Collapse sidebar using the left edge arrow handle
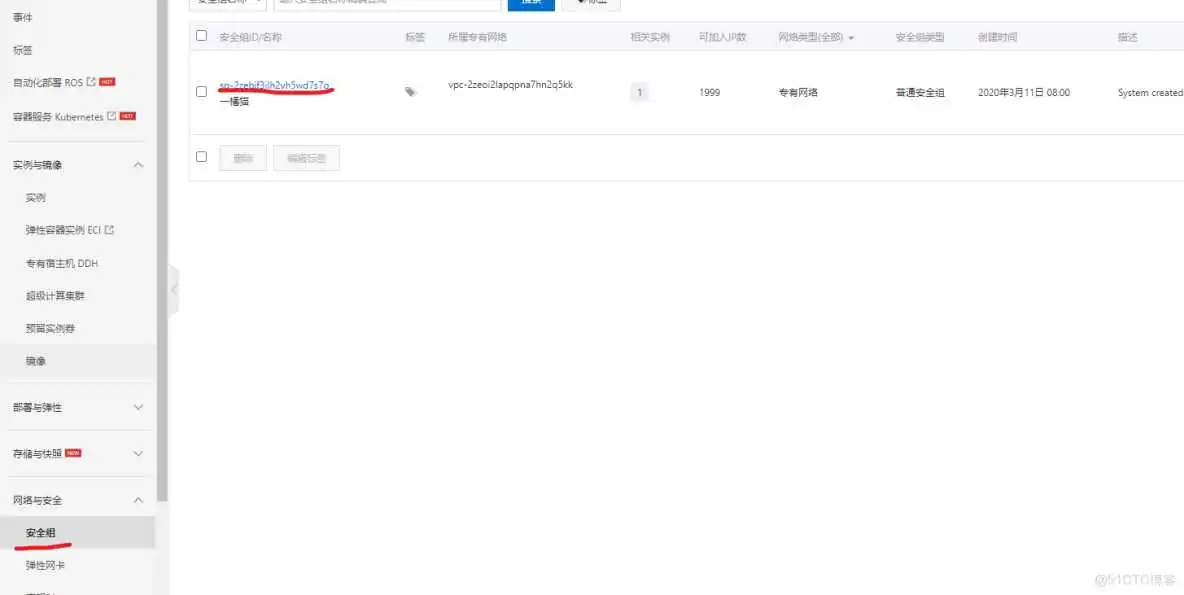The image size is (1184, 595). point(173,288)
